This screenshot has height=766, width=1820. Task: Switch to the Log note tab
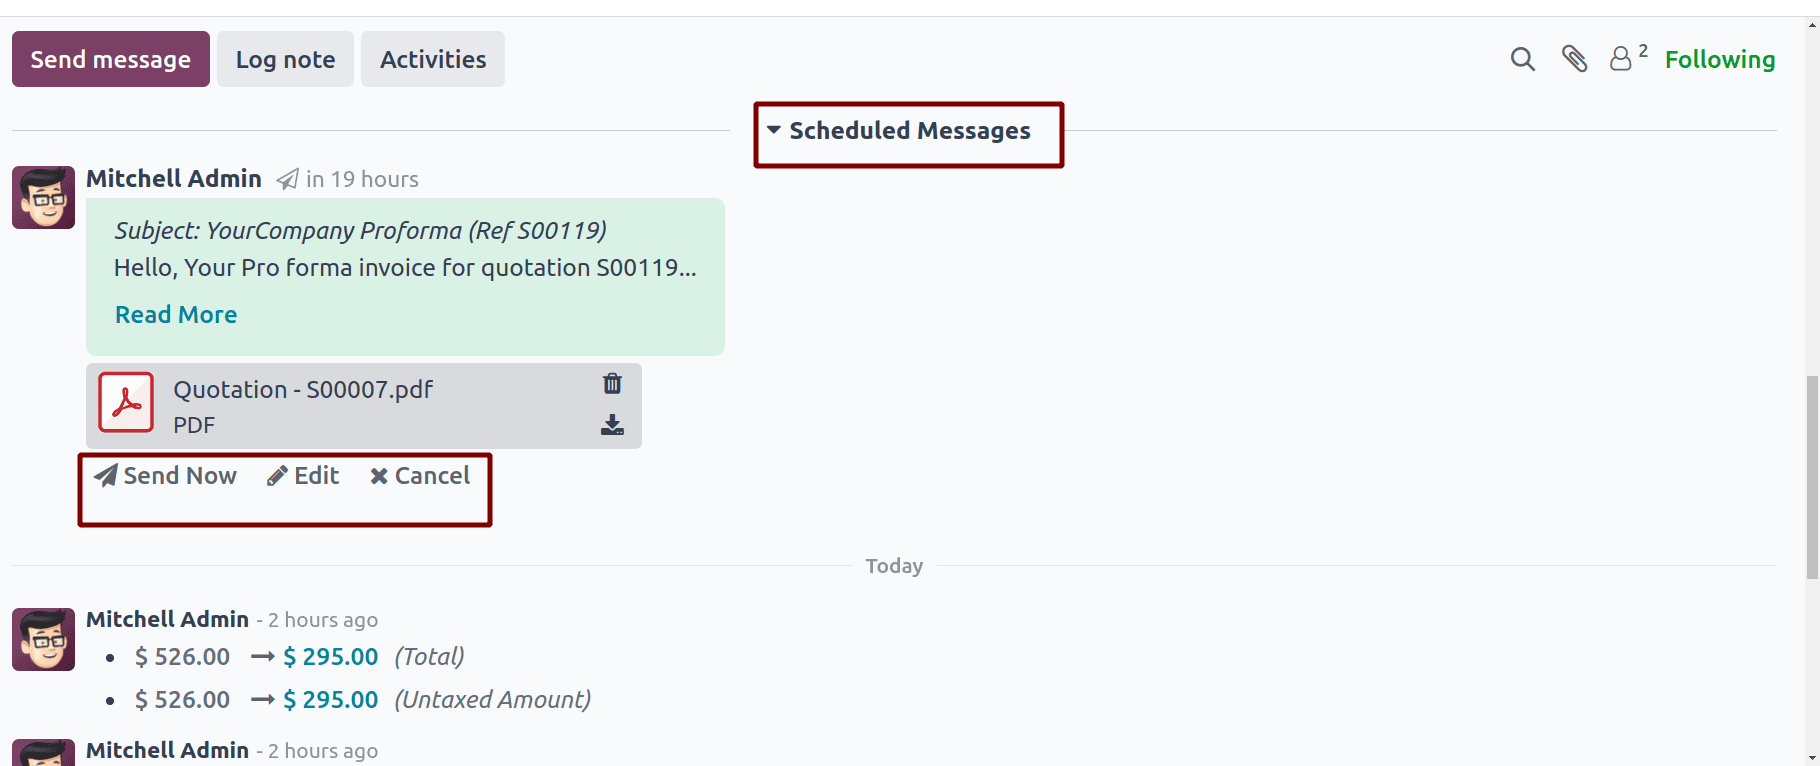point(285,60)
